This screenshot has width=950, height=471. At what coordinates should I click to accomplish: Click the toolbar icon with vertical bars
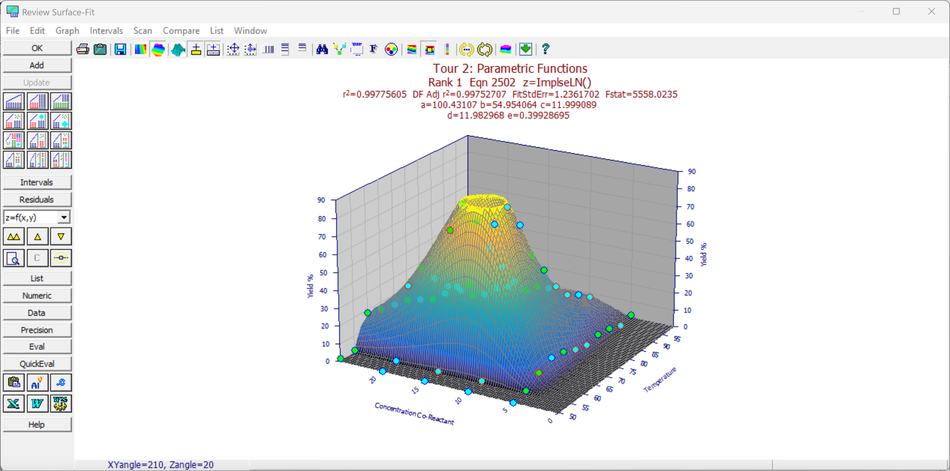(x=268, y=50)
